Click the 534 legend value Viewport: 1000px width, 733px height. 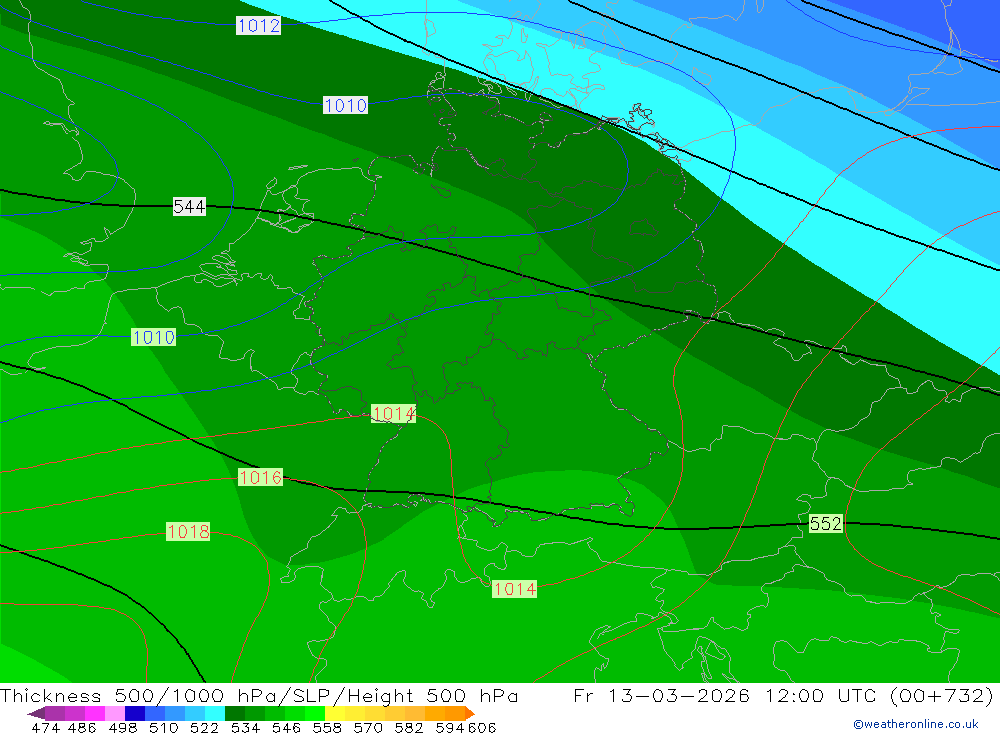246,727
